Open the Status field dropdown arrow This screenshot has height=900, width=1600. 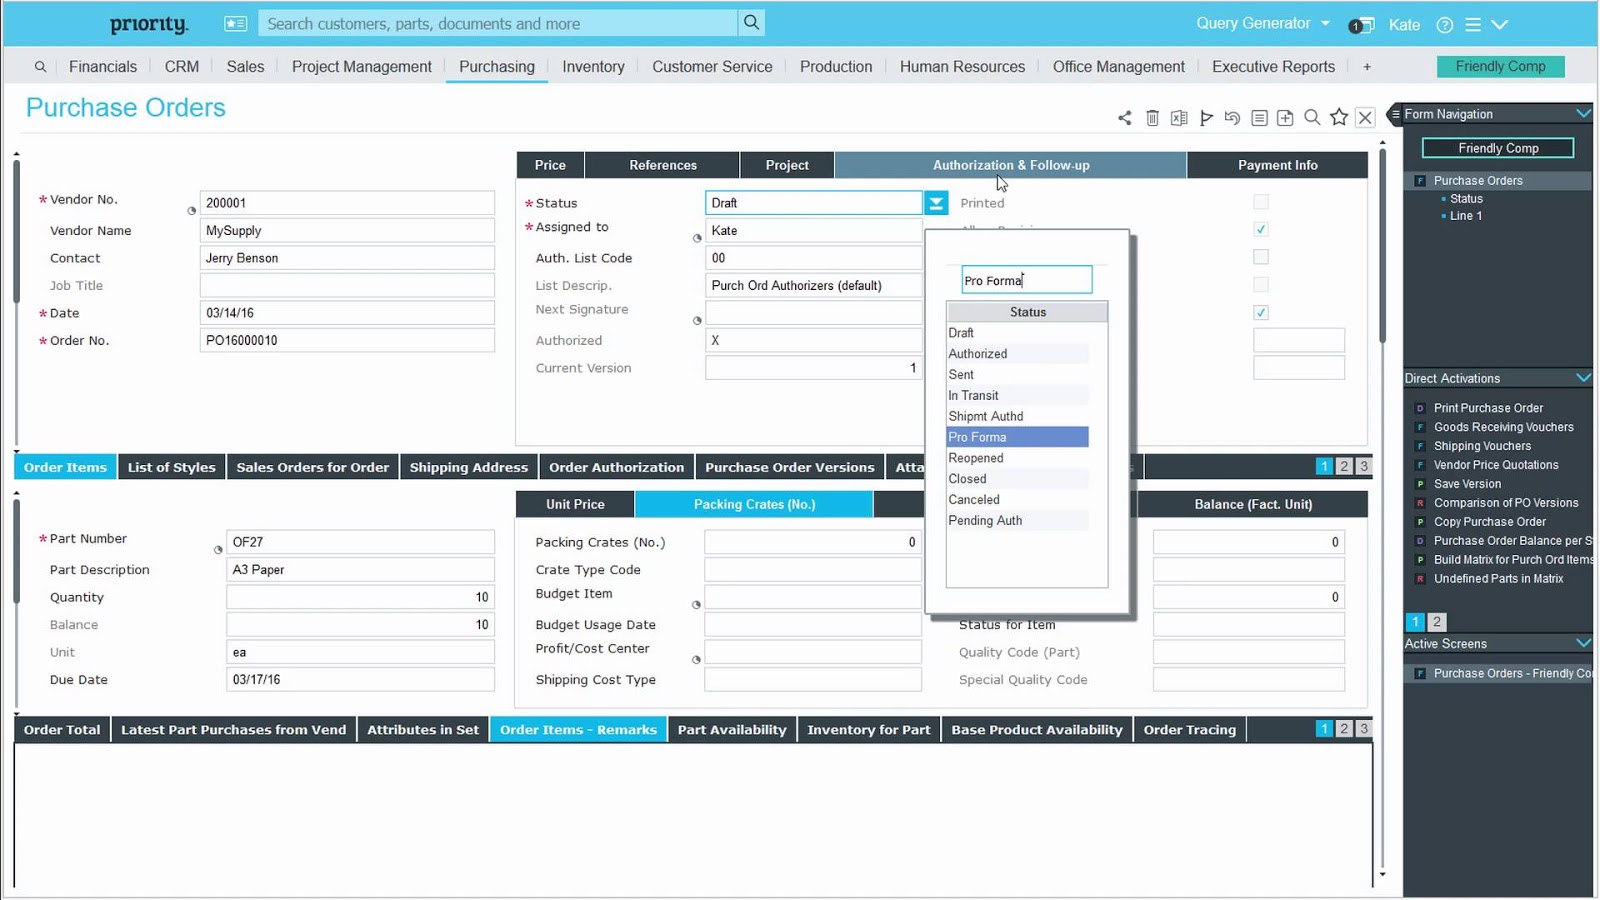click(x=936, y=203)
